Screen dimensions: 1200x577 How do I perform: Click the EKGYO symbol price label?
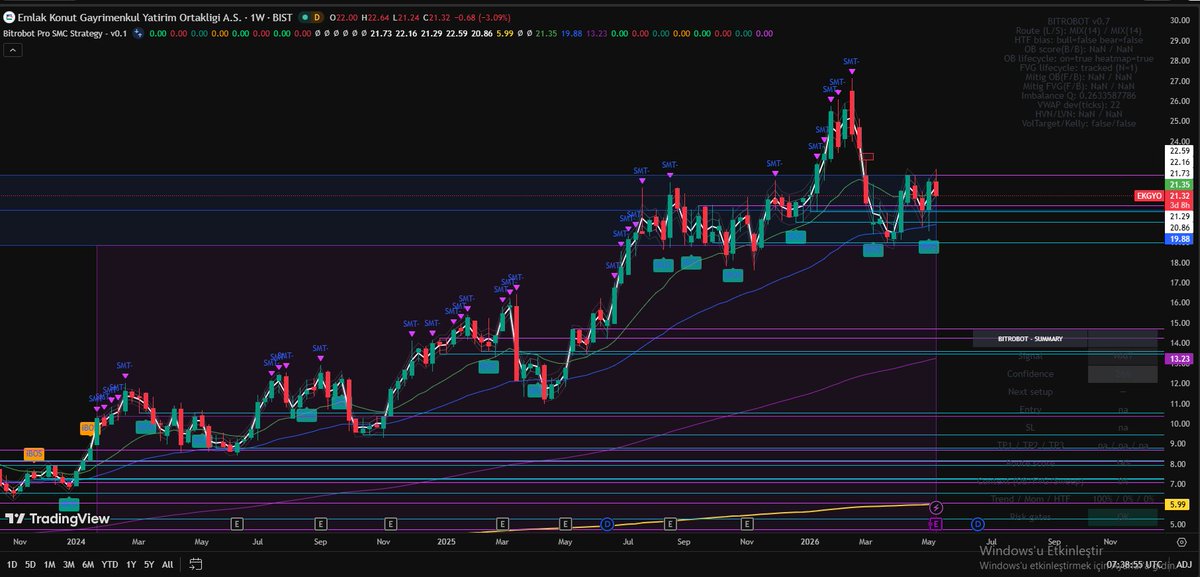(1147, 196)
